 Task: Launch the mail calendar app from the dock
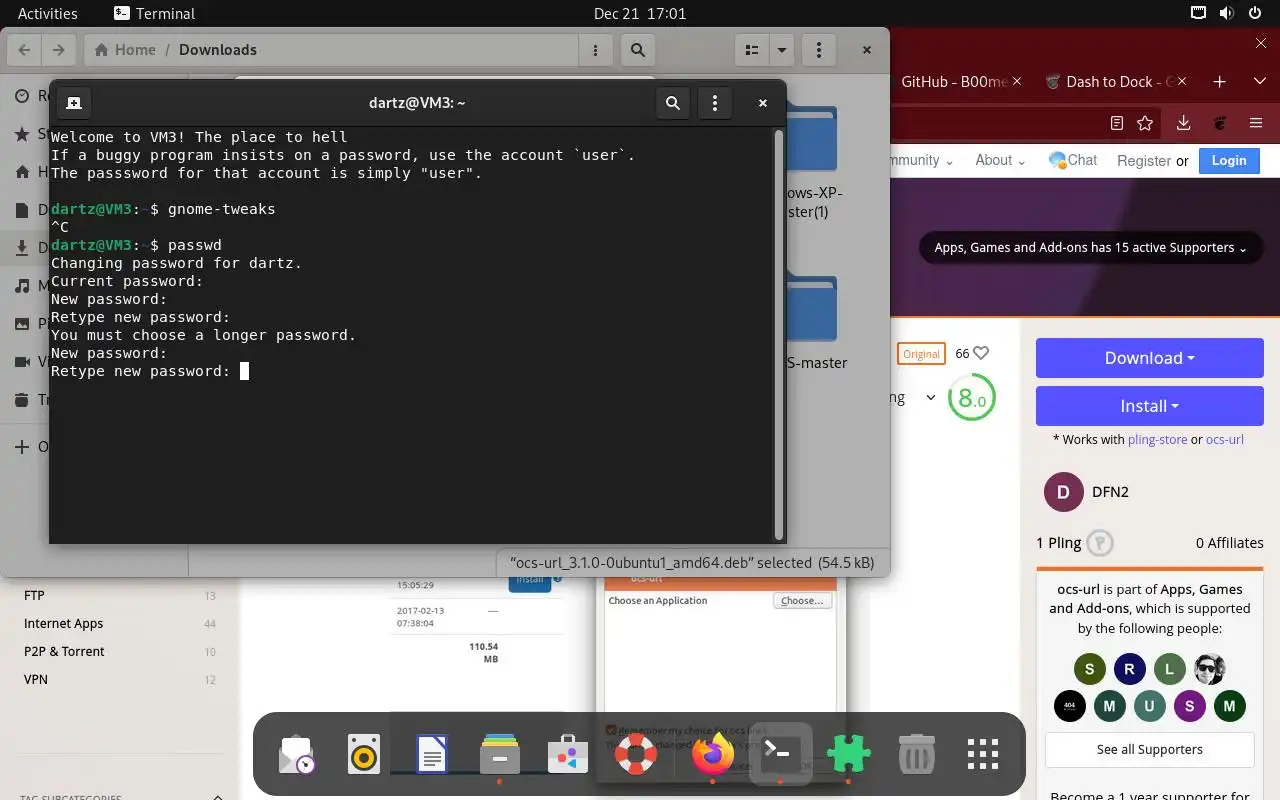click(297, 755)
